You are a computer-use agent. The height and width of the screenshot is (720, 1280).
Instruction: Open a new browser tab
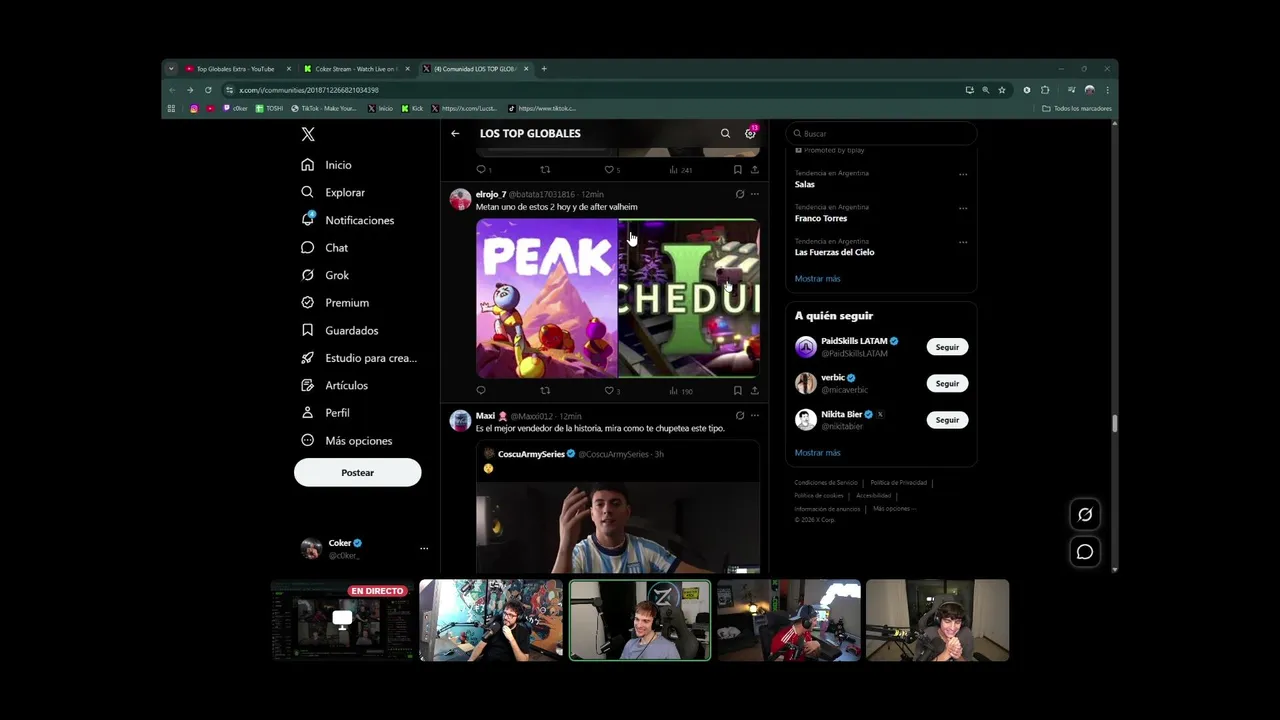544,69
